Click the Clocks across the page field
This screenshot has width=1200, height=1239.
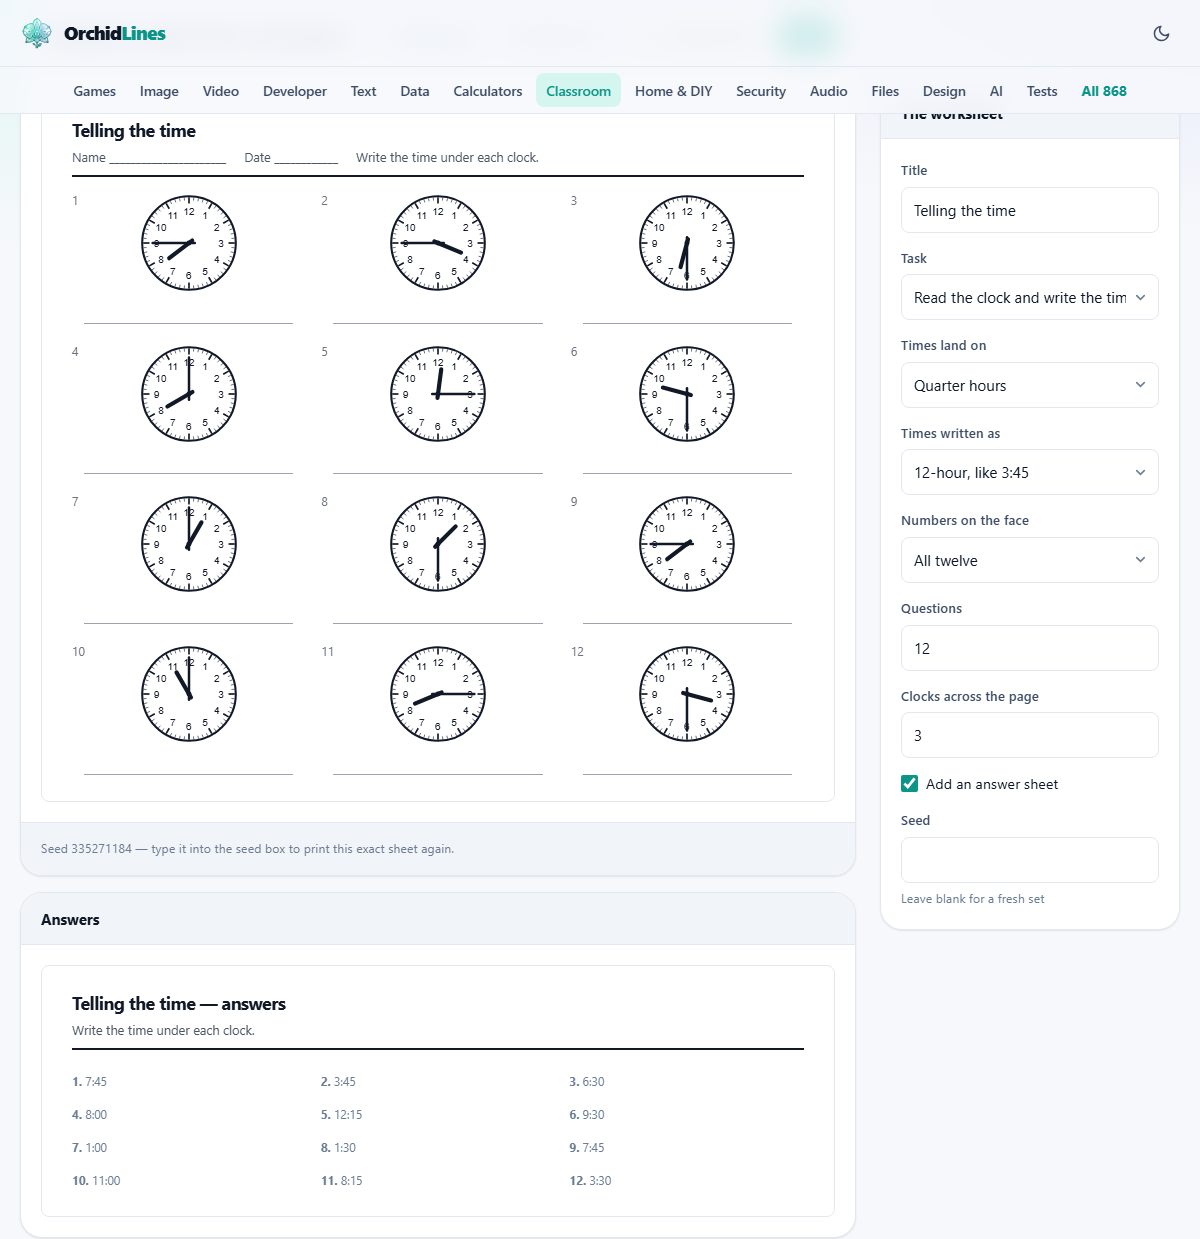coord(1030,735)
